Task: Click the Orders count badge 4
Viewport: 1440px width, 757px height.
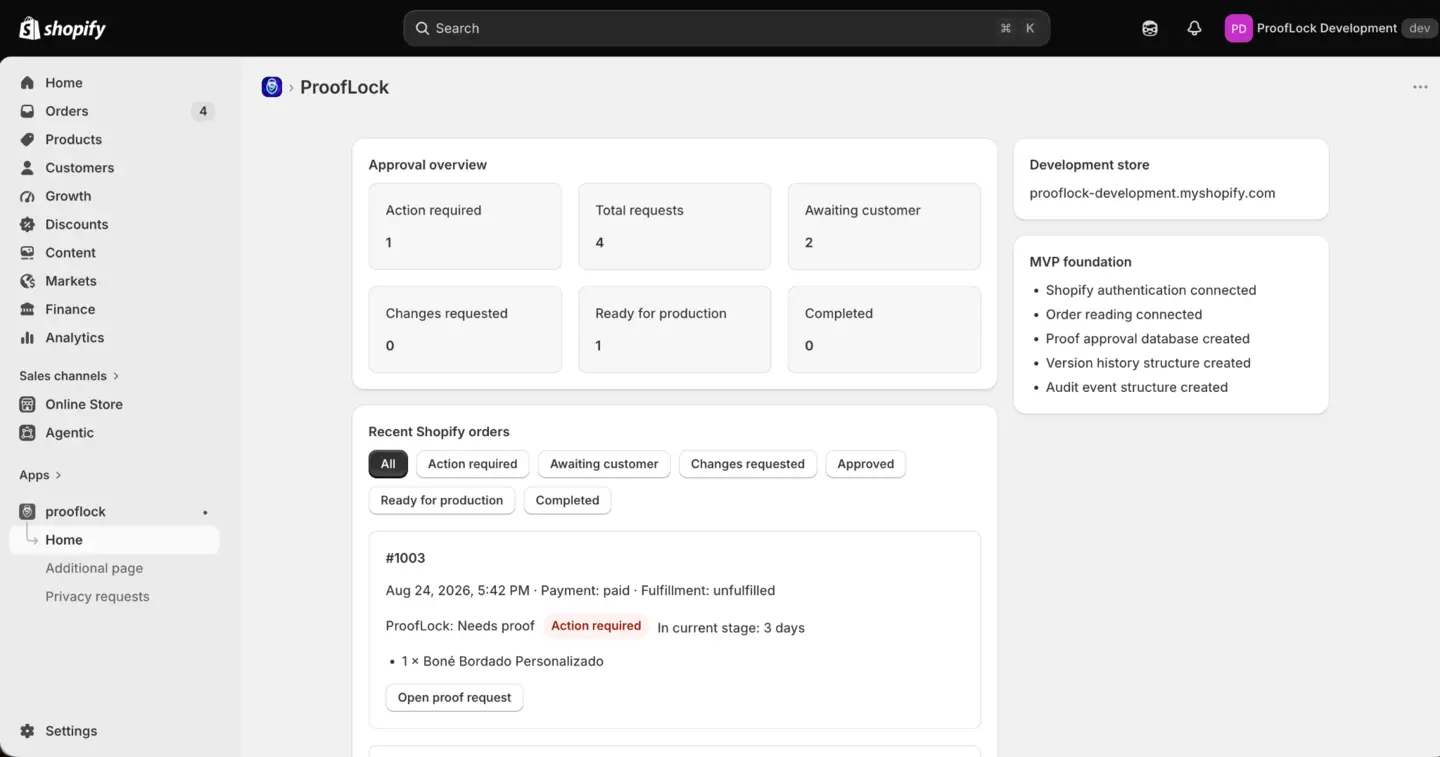Action: click(203, 111)
